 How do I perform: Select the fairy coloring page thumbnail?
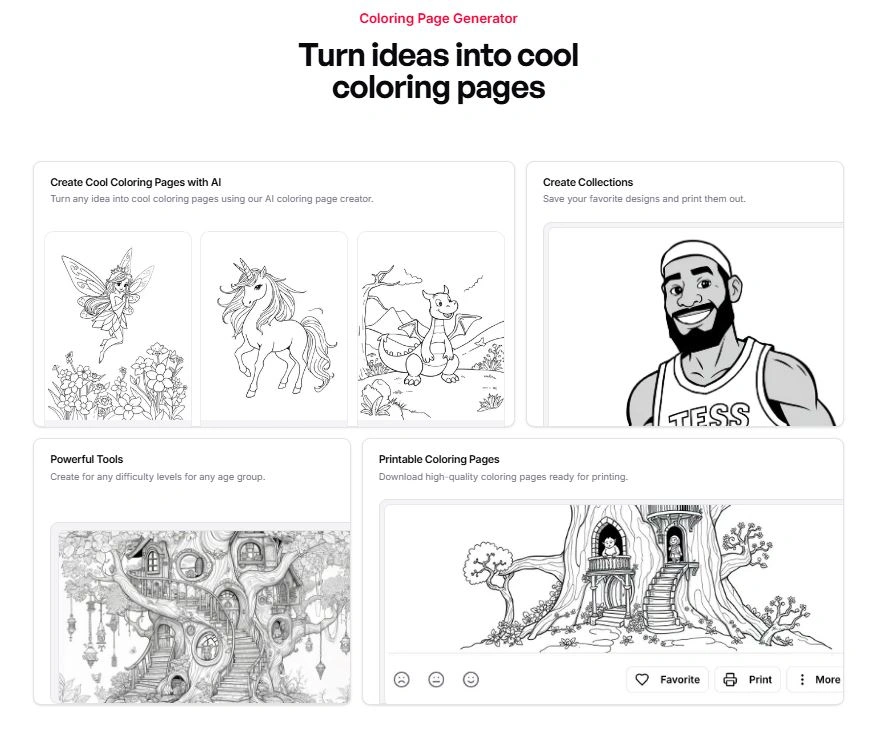pos(118,329)
